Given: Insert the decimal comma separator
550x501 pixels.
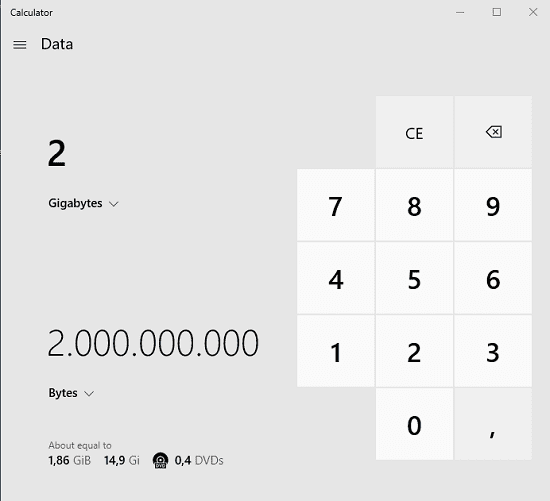Looking at the screenshot, I should 493,425.
